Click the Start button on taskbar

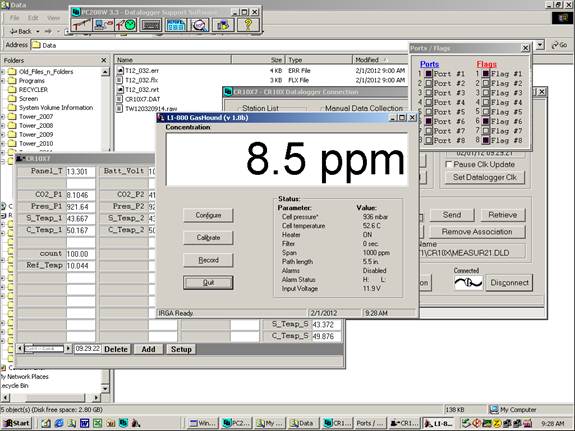coord(17,423)
